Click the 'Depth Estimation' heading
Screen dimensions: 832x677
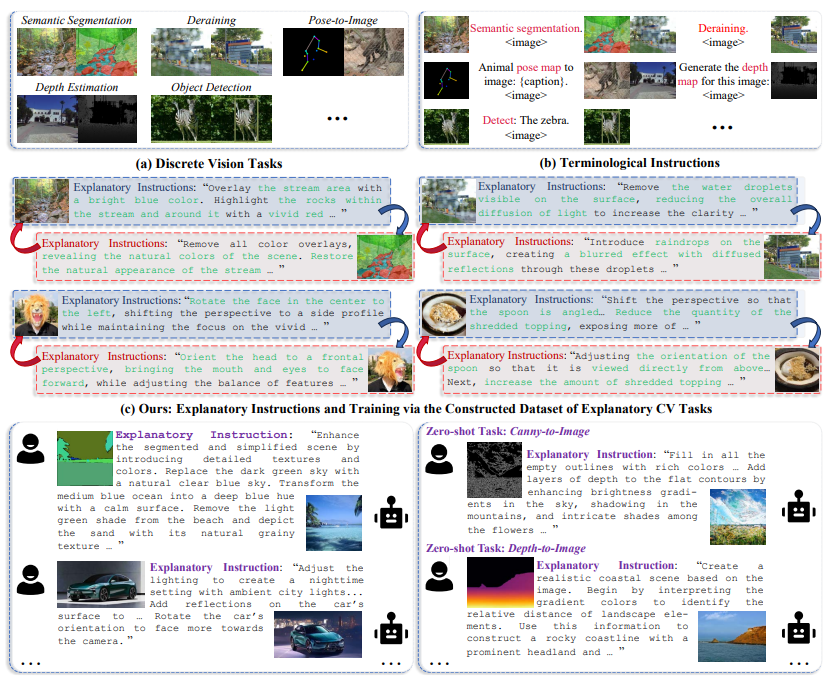click(77, 88)
